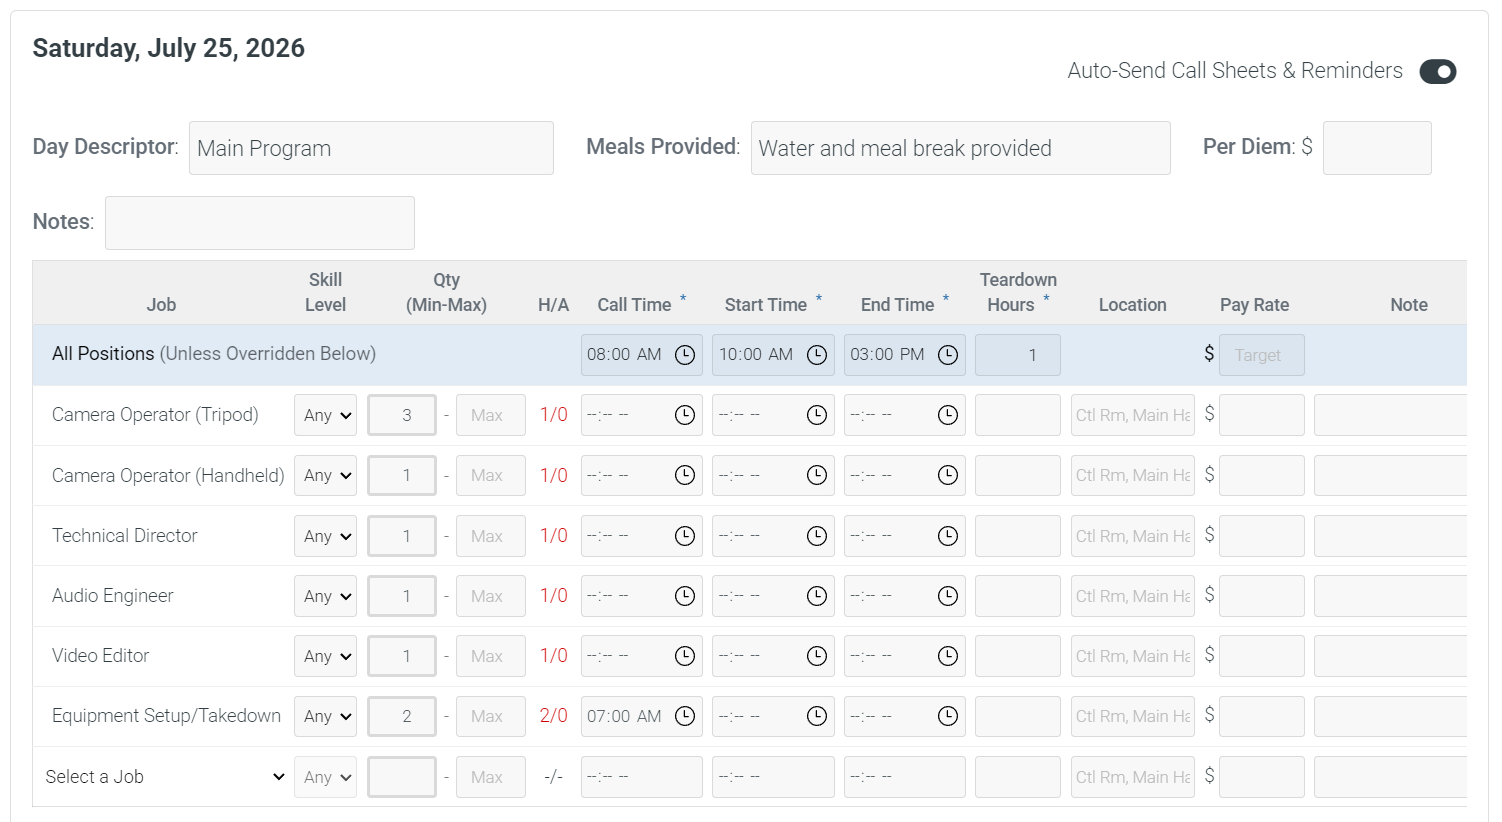Click Pay Rate field for Audio Engineer
Viewport: 1502px width, 822px height.
click(x=1262, y=596)
